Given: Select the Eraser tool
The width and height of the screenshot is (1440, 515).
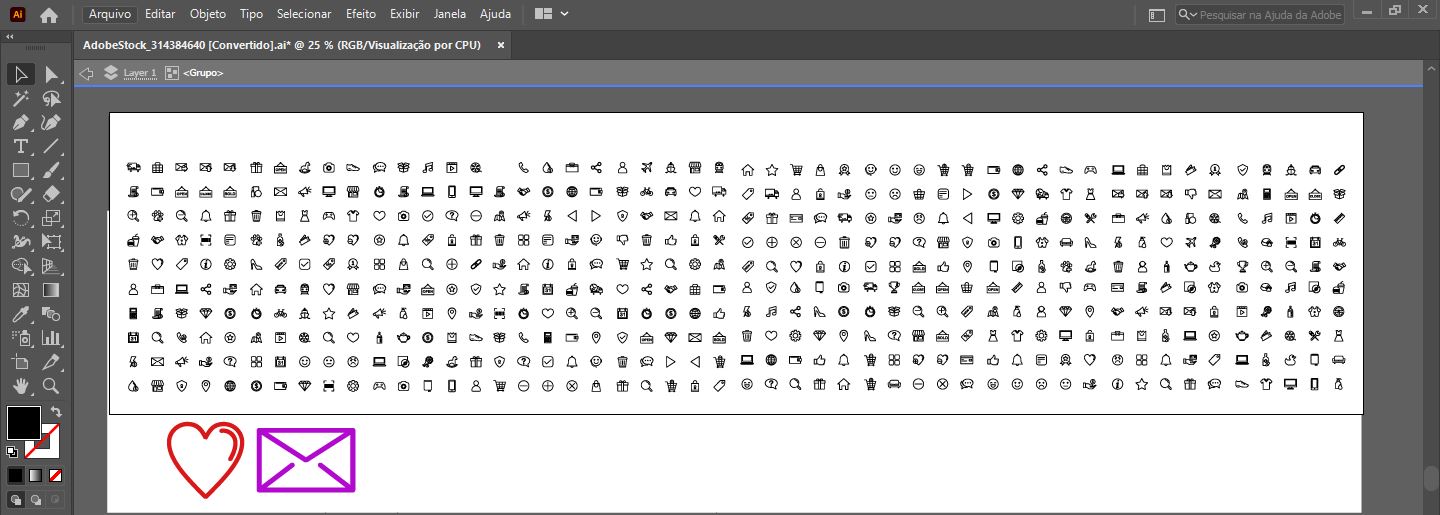Looking at the screenshot, I should (52, 195).
